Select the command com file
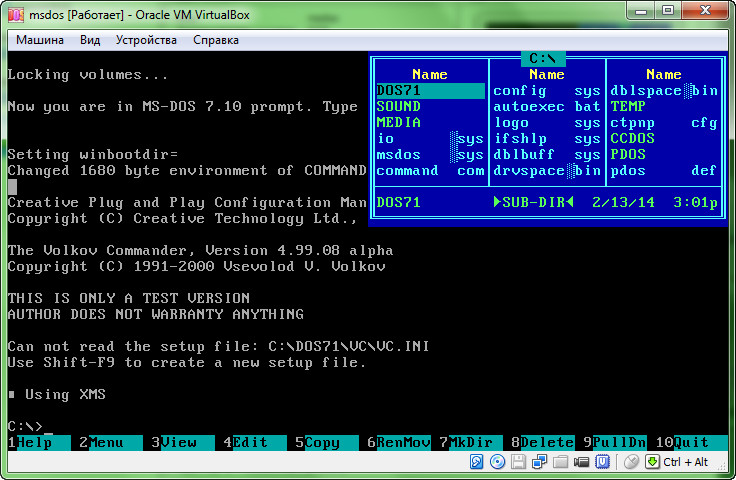 (430, 170)
